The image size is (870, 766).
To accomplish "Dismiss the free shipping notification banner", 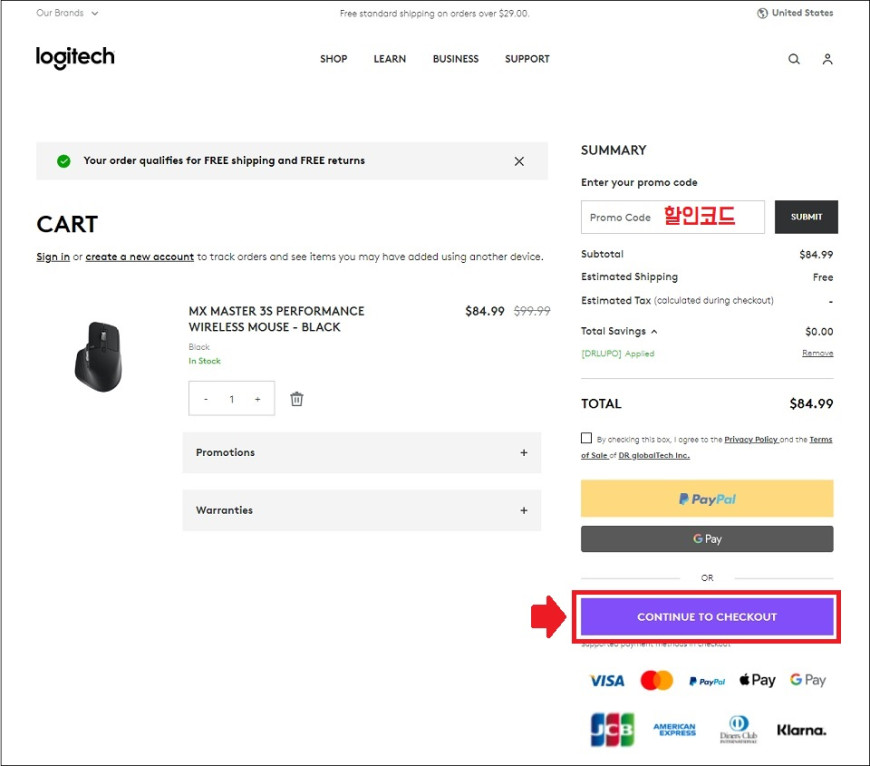I will tap(519, 161).
